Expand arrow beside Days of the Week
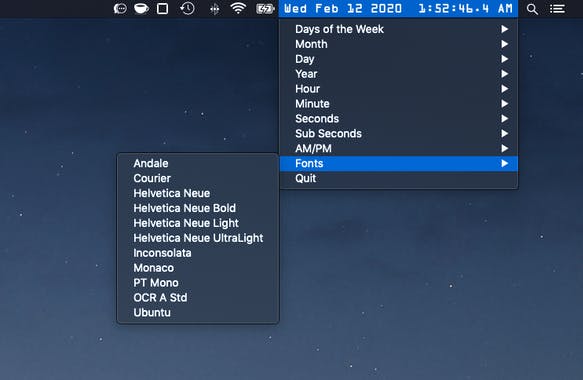 tap(505, 29)
